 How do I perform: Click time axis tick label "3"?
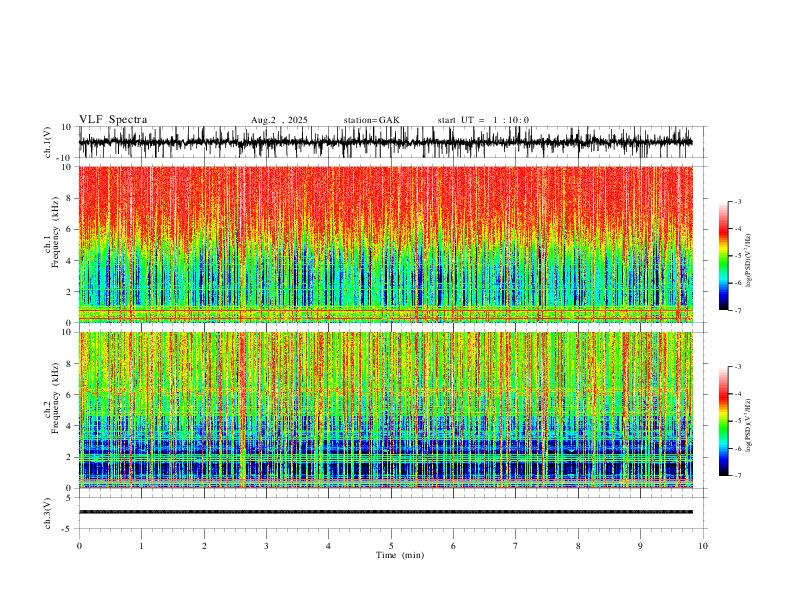[x=266, y=546]
